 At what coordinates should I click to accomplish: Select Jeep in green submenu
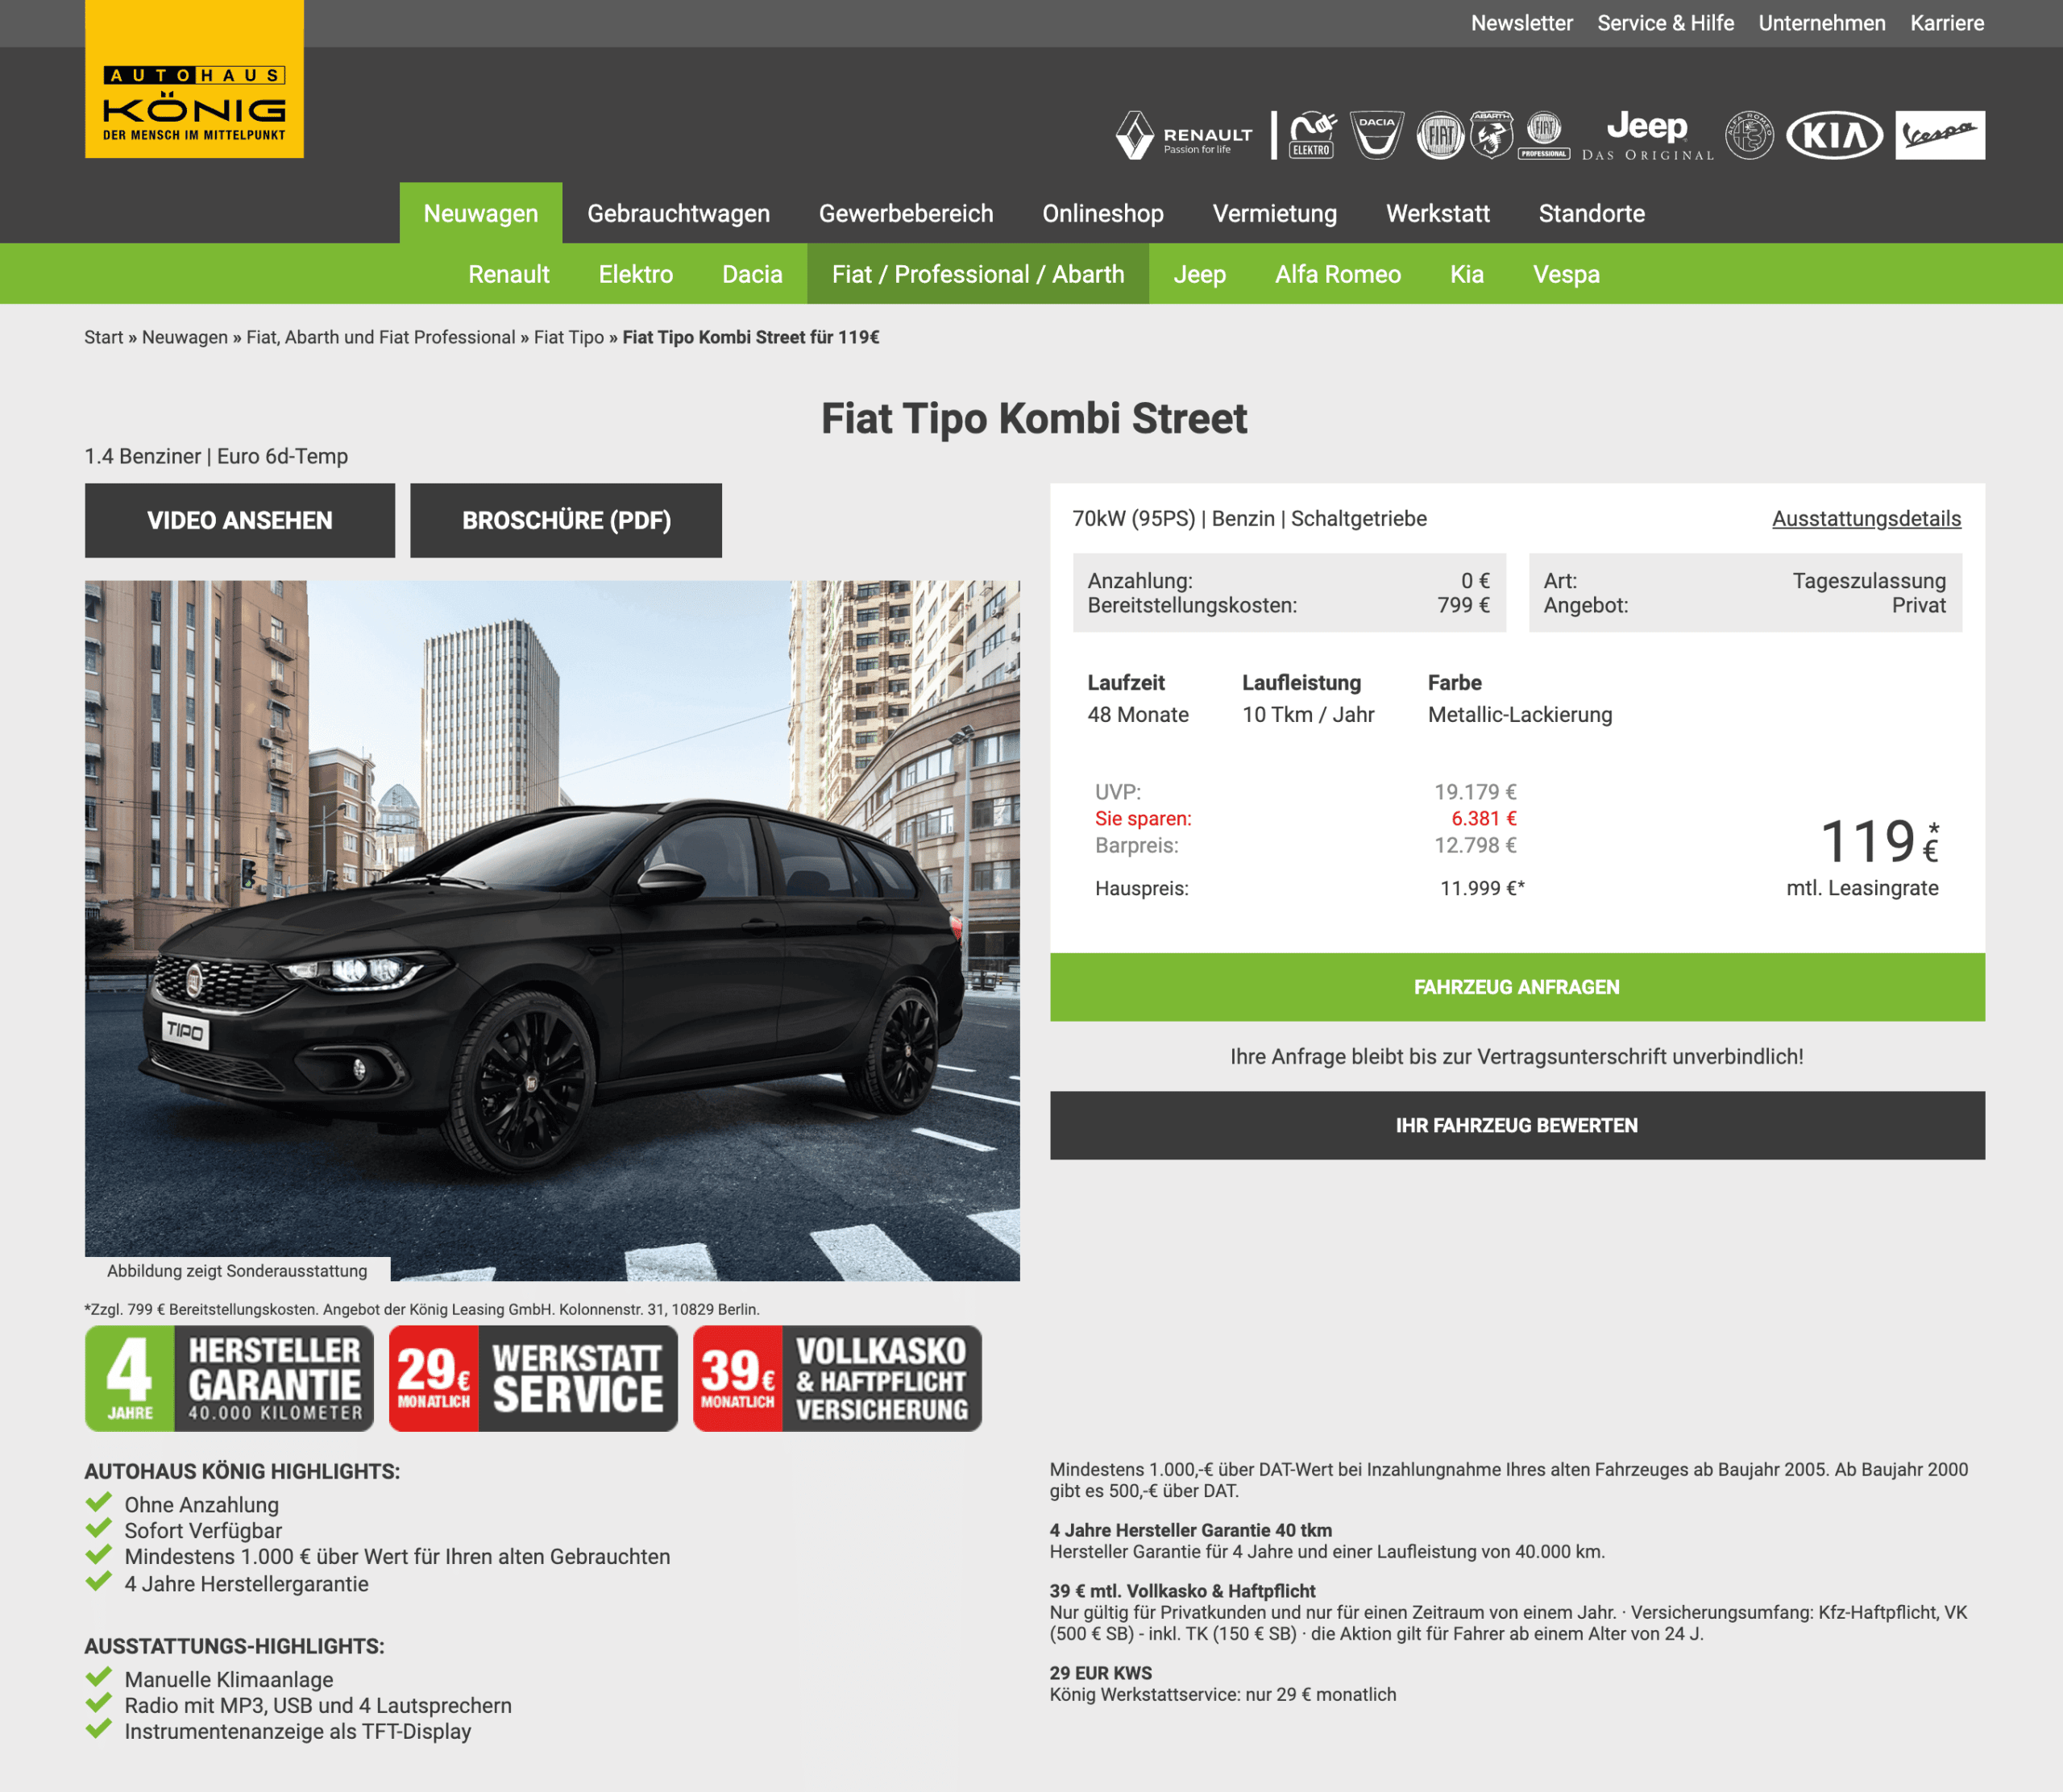coord(1200,274)
